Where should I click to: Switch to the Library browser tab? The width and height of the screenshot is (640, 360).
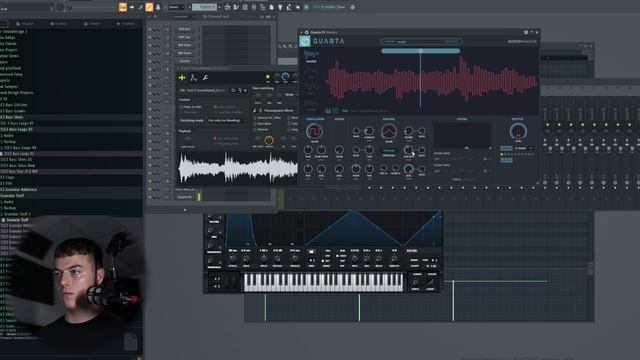coord(92,24)
